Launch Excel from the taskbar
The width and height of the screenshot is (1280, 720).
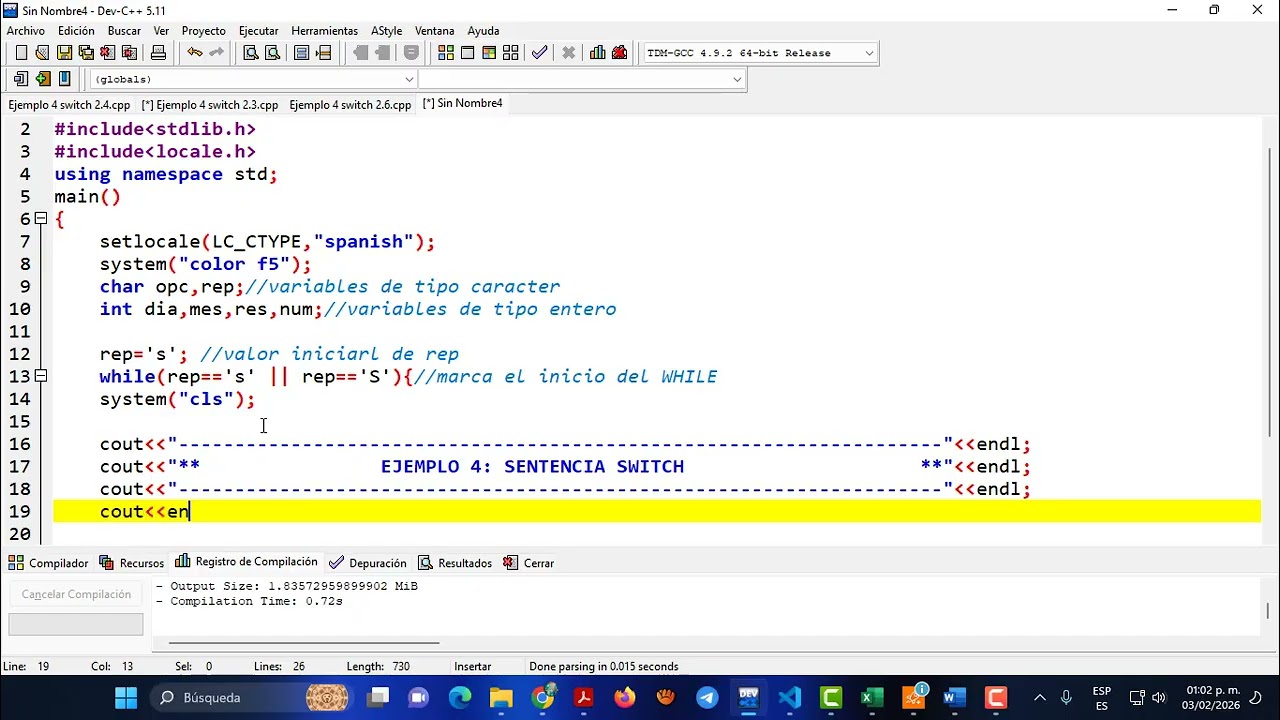[871, 697]
